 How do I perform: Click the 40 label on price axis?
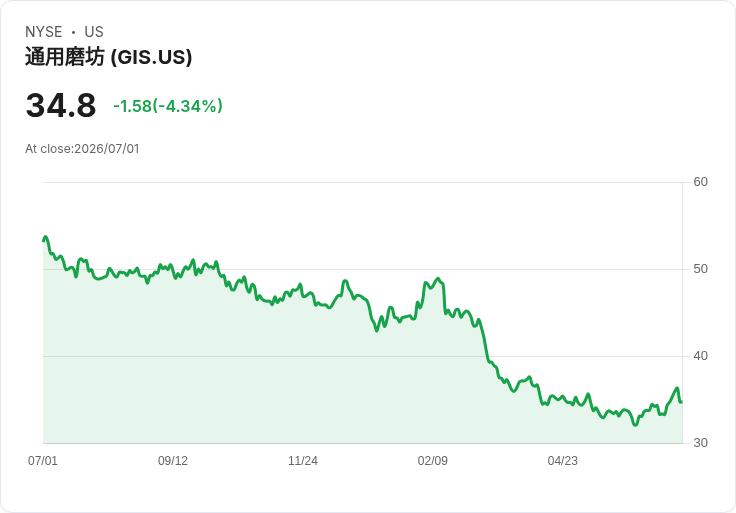tap(700, 356)
